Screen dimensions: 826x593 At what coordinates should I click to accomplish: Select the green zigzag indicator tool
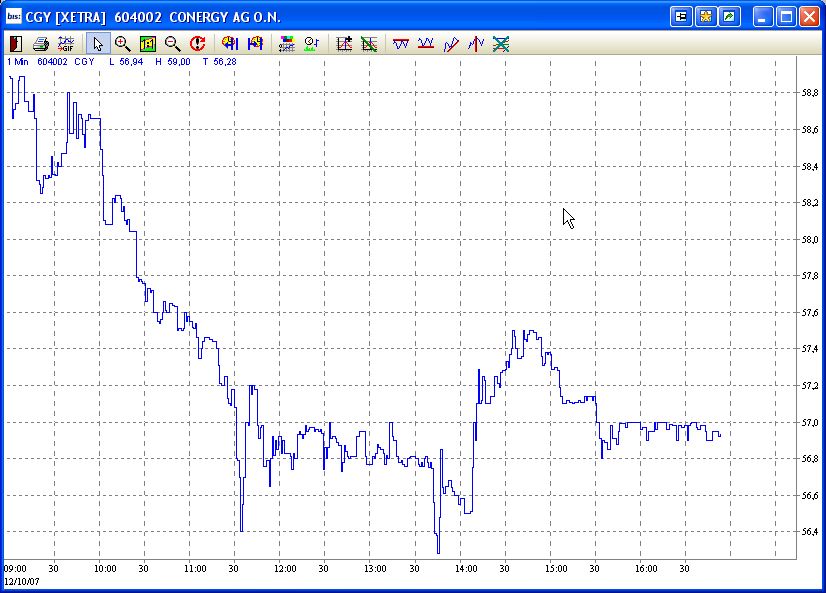click(427, 43)
